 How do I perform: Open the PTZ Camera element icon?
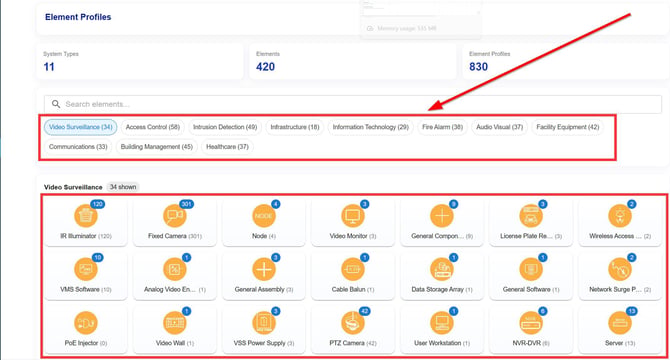pos(353,323)
